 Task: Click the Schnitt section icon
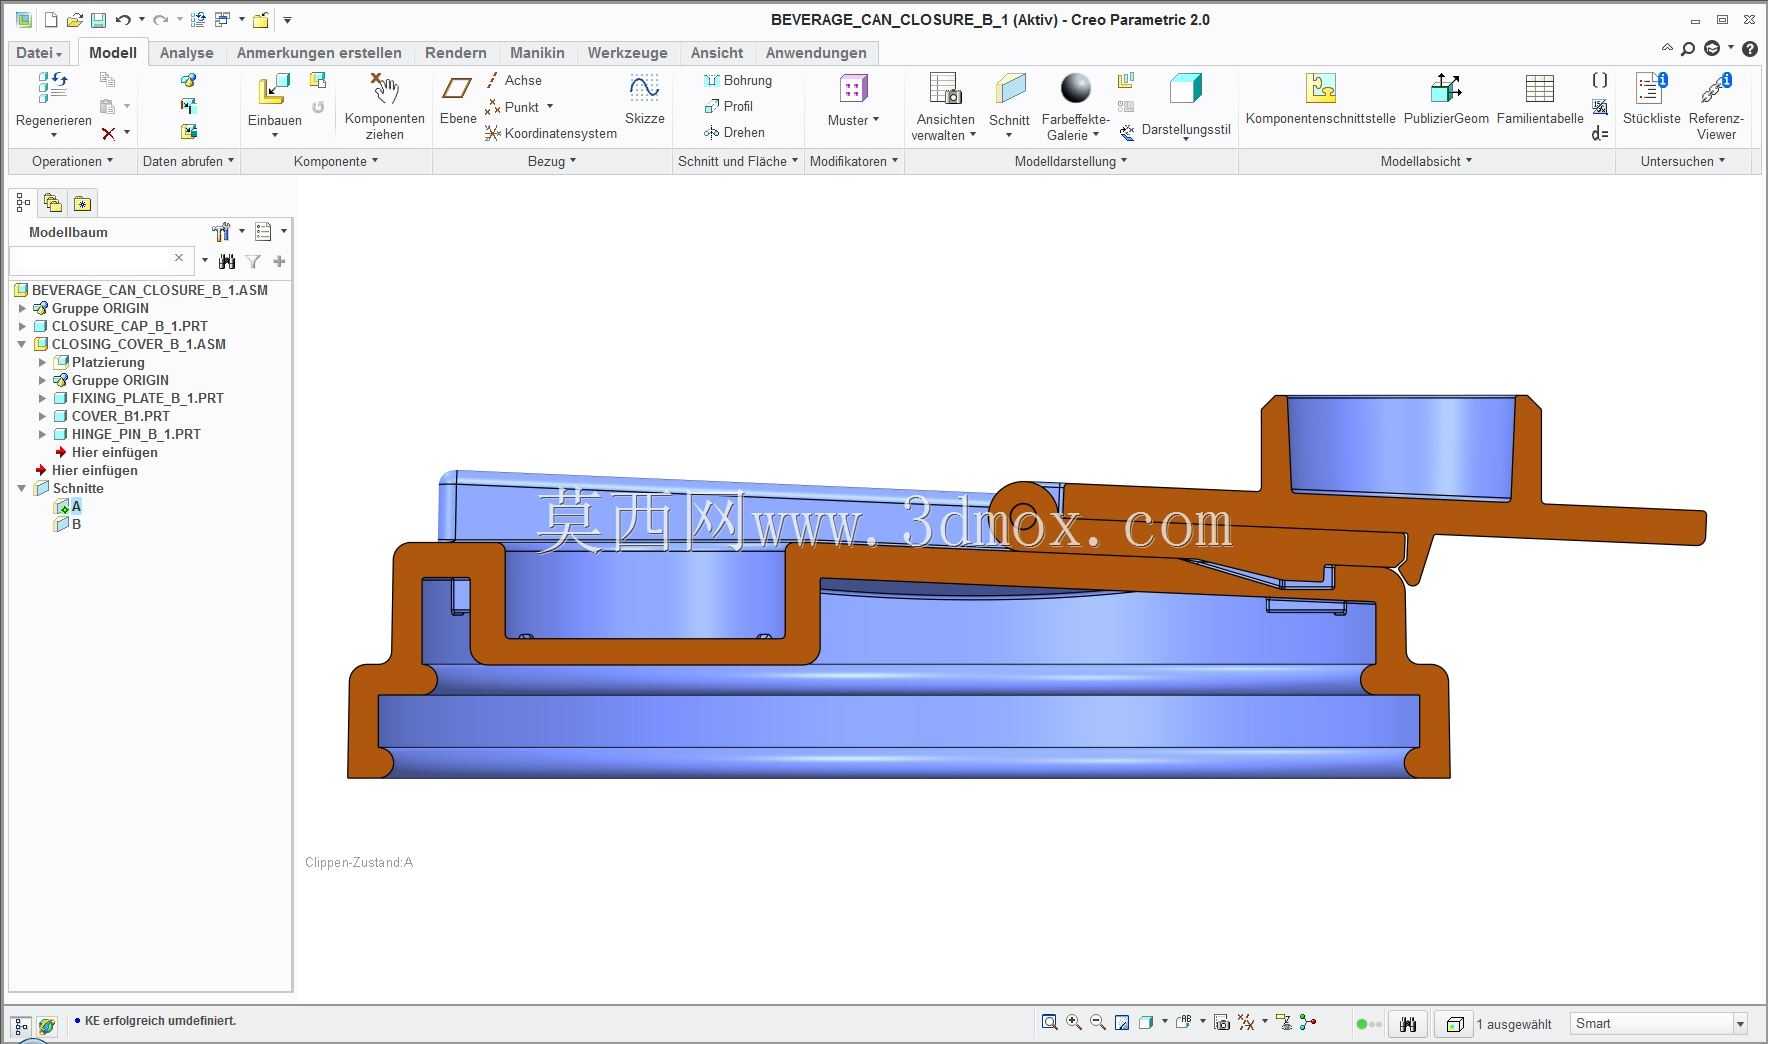(1010, 88)
